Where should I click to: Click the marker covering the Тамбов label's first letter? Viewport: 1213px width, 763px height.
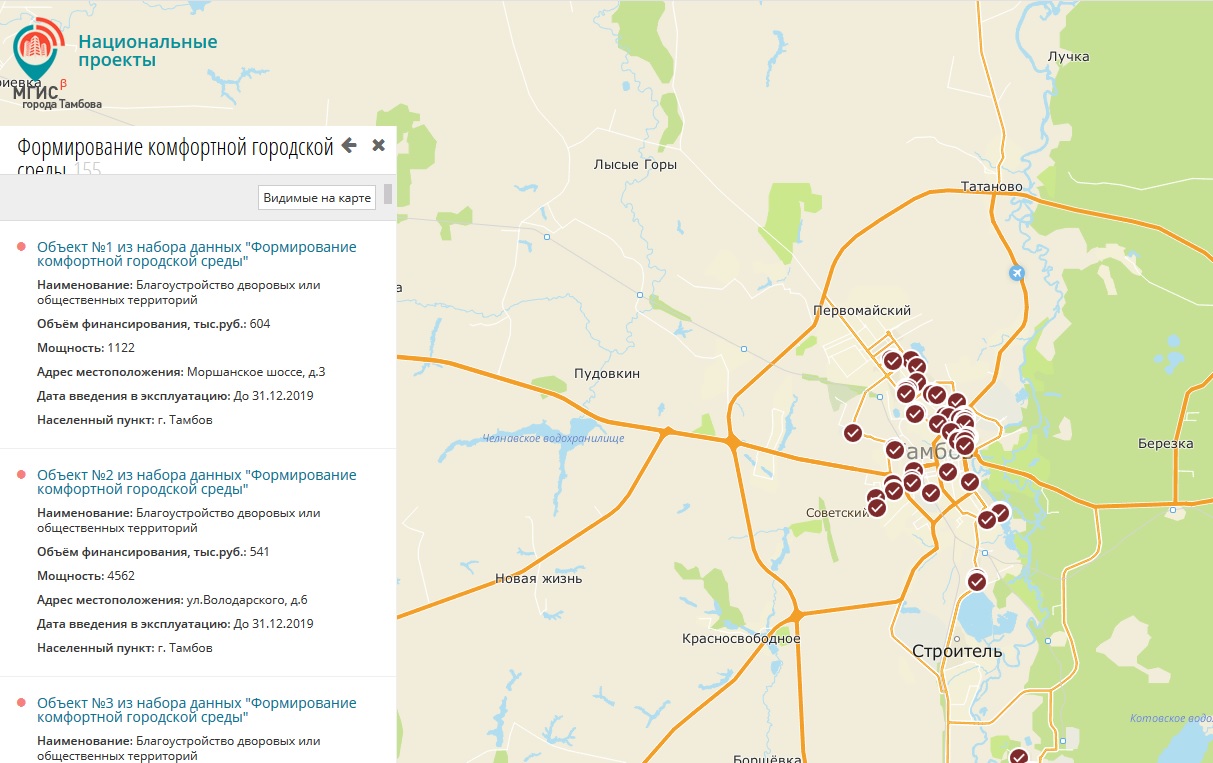coord(895,450)
